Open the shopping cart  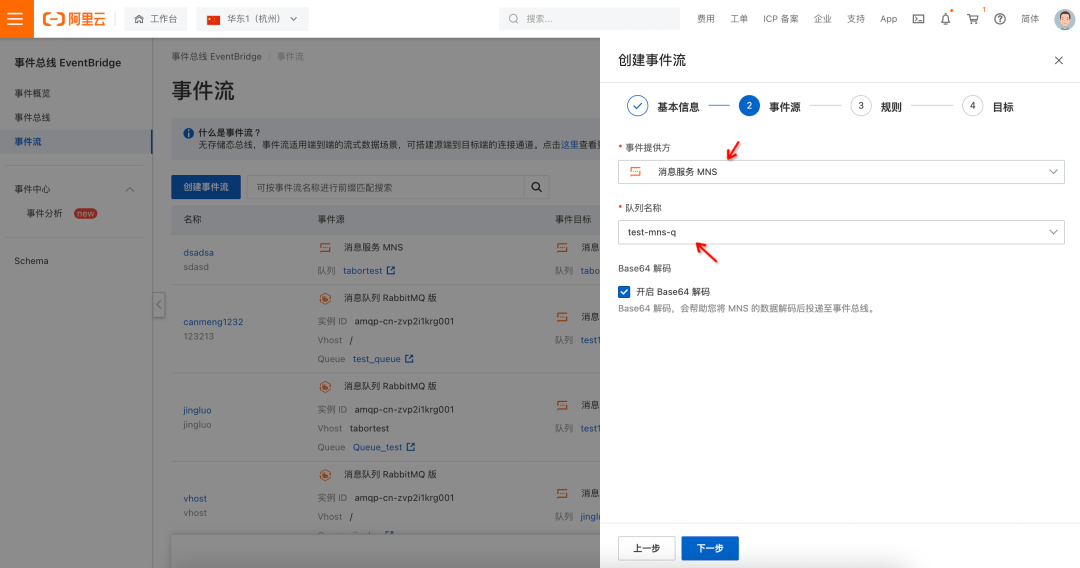973,19
